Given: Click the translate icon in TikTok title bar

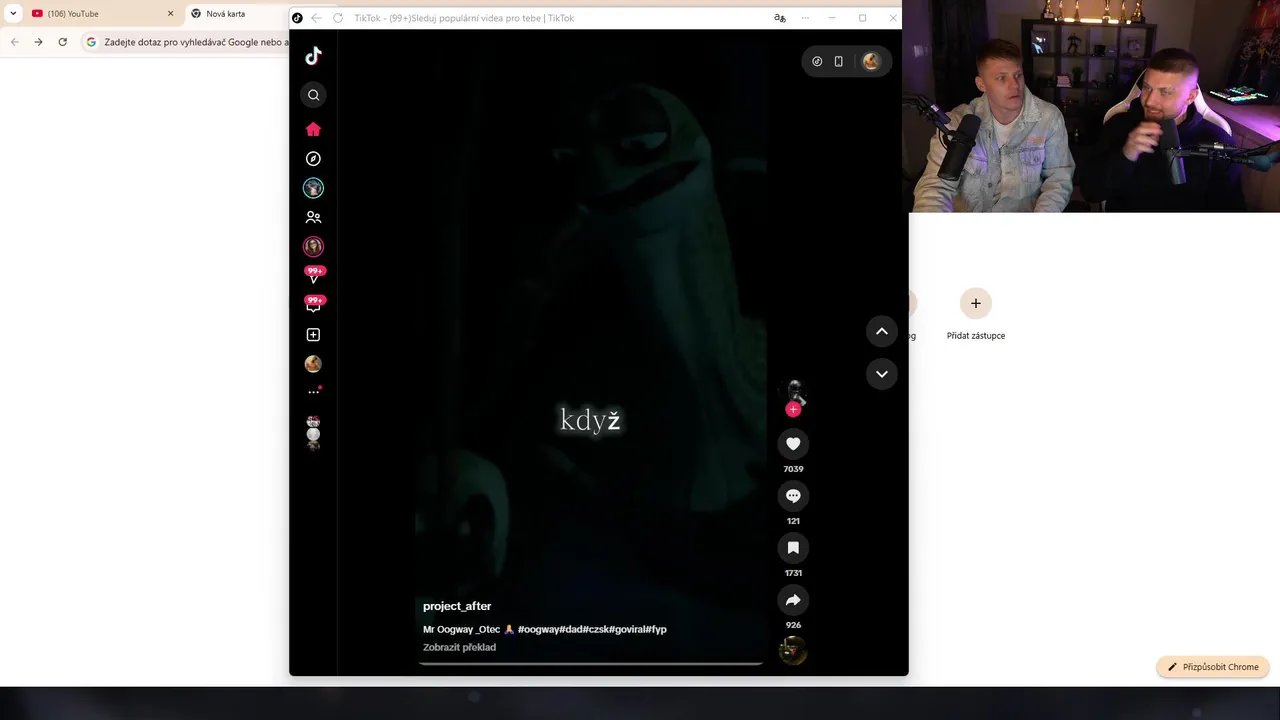Looking at the screenshot, I should pyautogui.click(x=780, y=18).
